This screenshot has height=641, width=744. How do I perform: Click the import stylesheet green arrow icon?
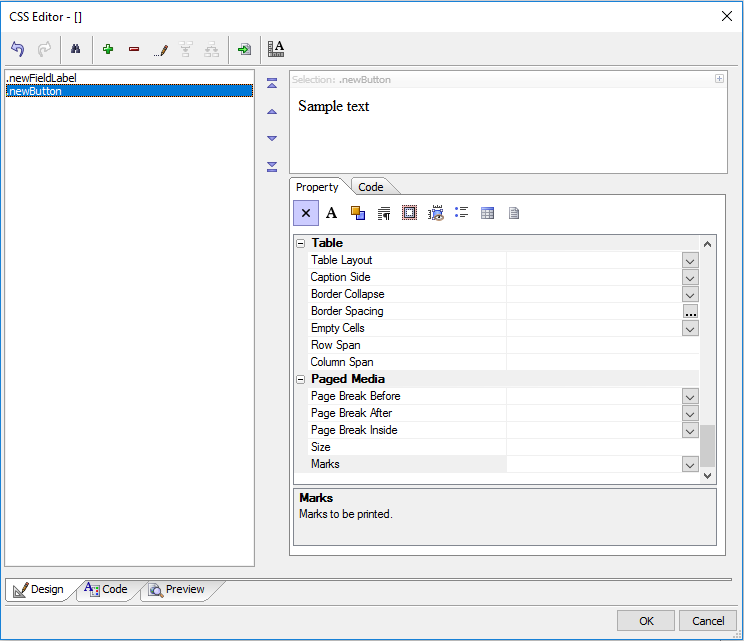244,49
